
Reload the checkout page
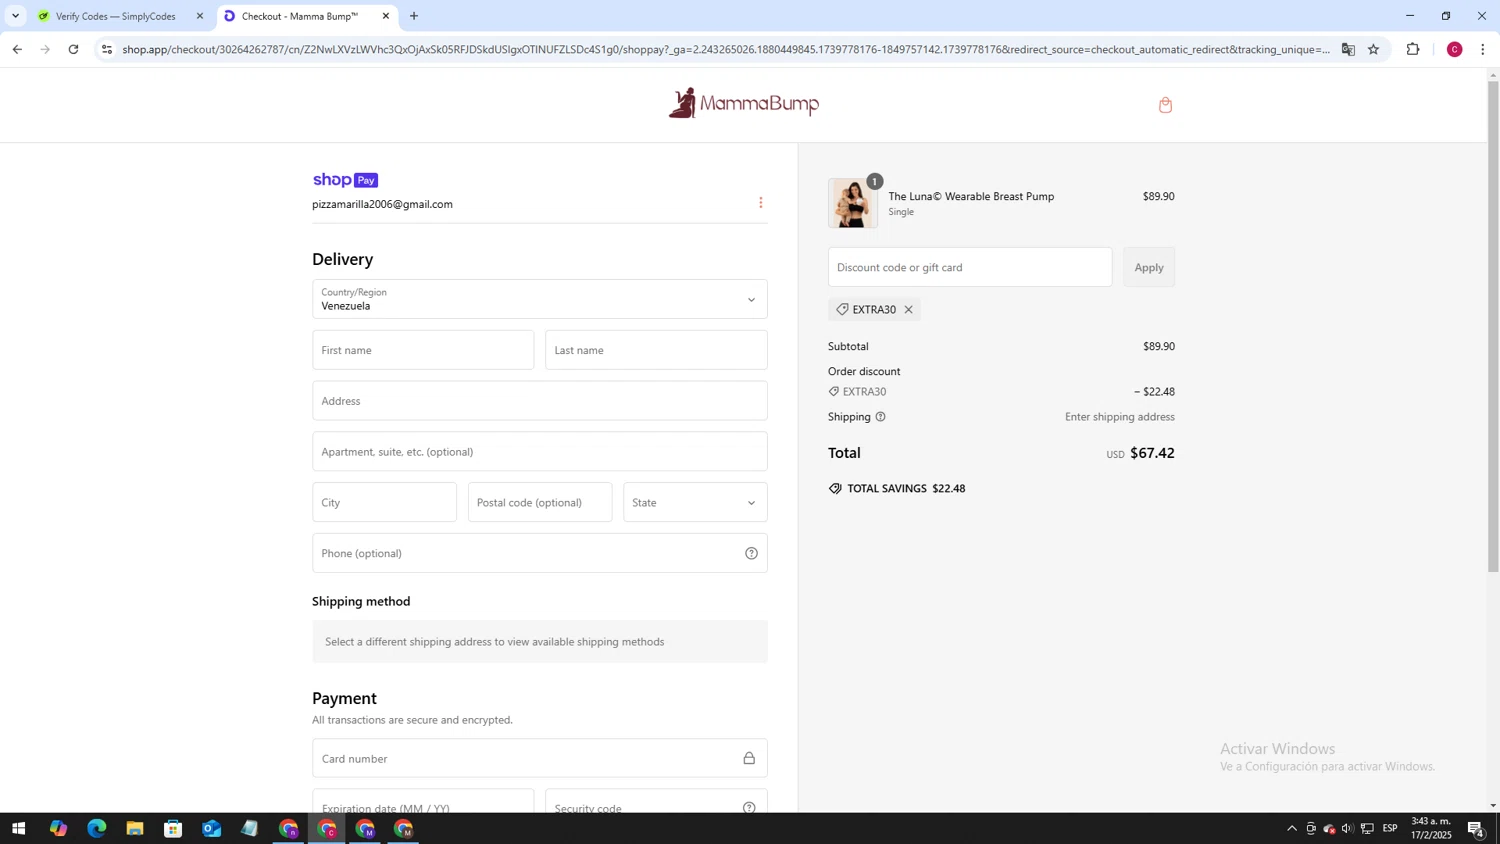[73, 49]
